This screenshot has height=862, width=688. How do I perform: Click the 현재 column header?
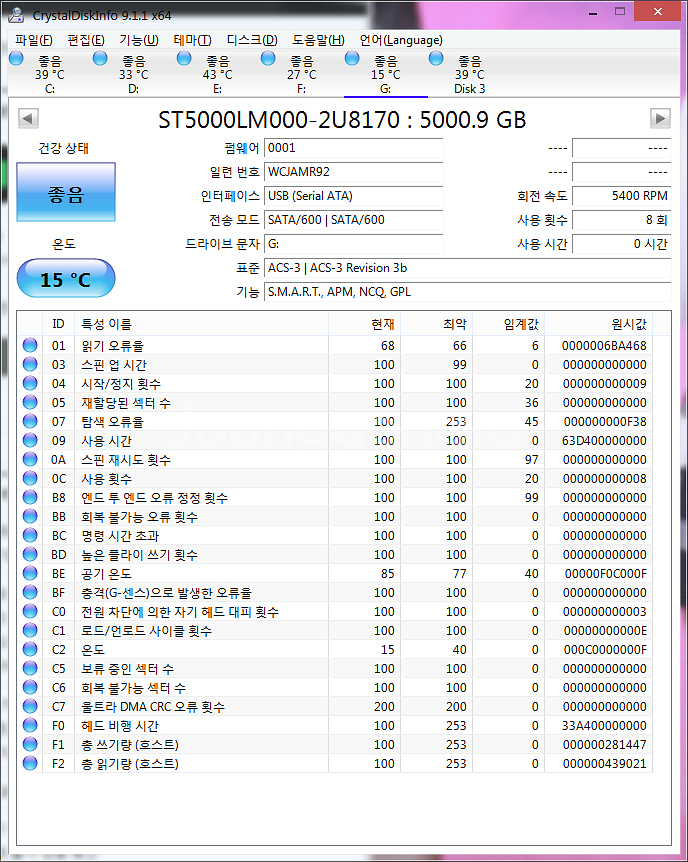coord(365,324)
